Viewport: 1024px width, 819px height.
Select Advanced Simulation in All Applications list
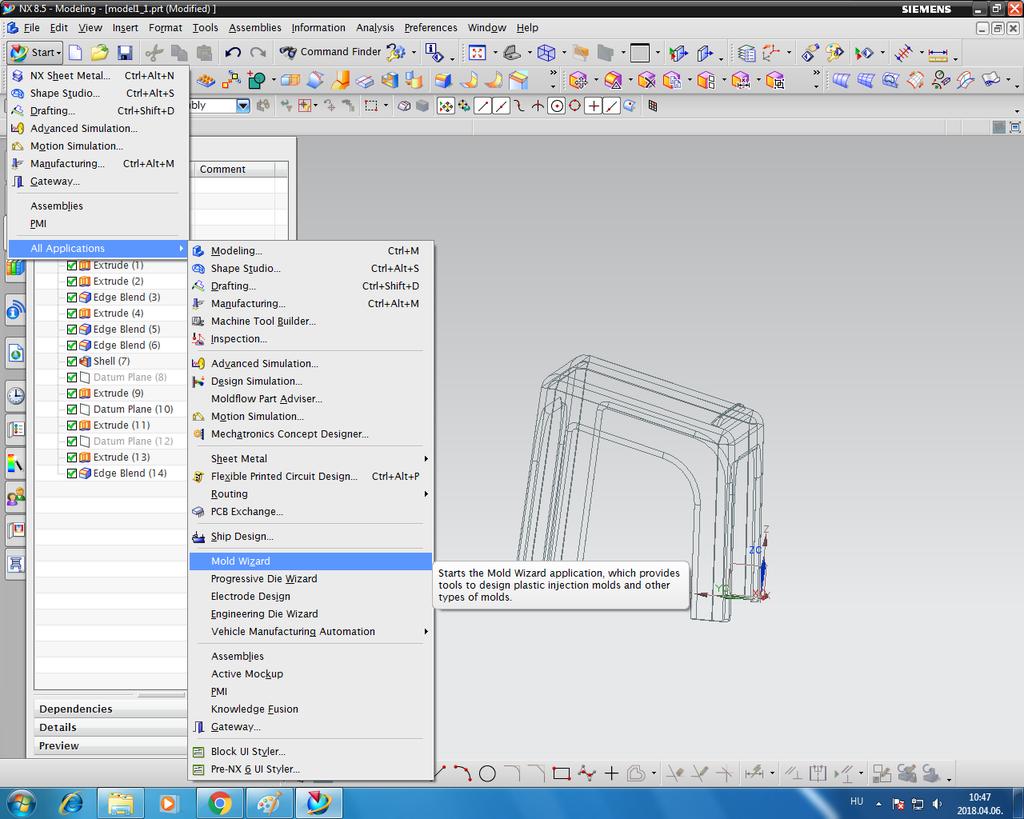pyautogui.click(x=311, y=363)
